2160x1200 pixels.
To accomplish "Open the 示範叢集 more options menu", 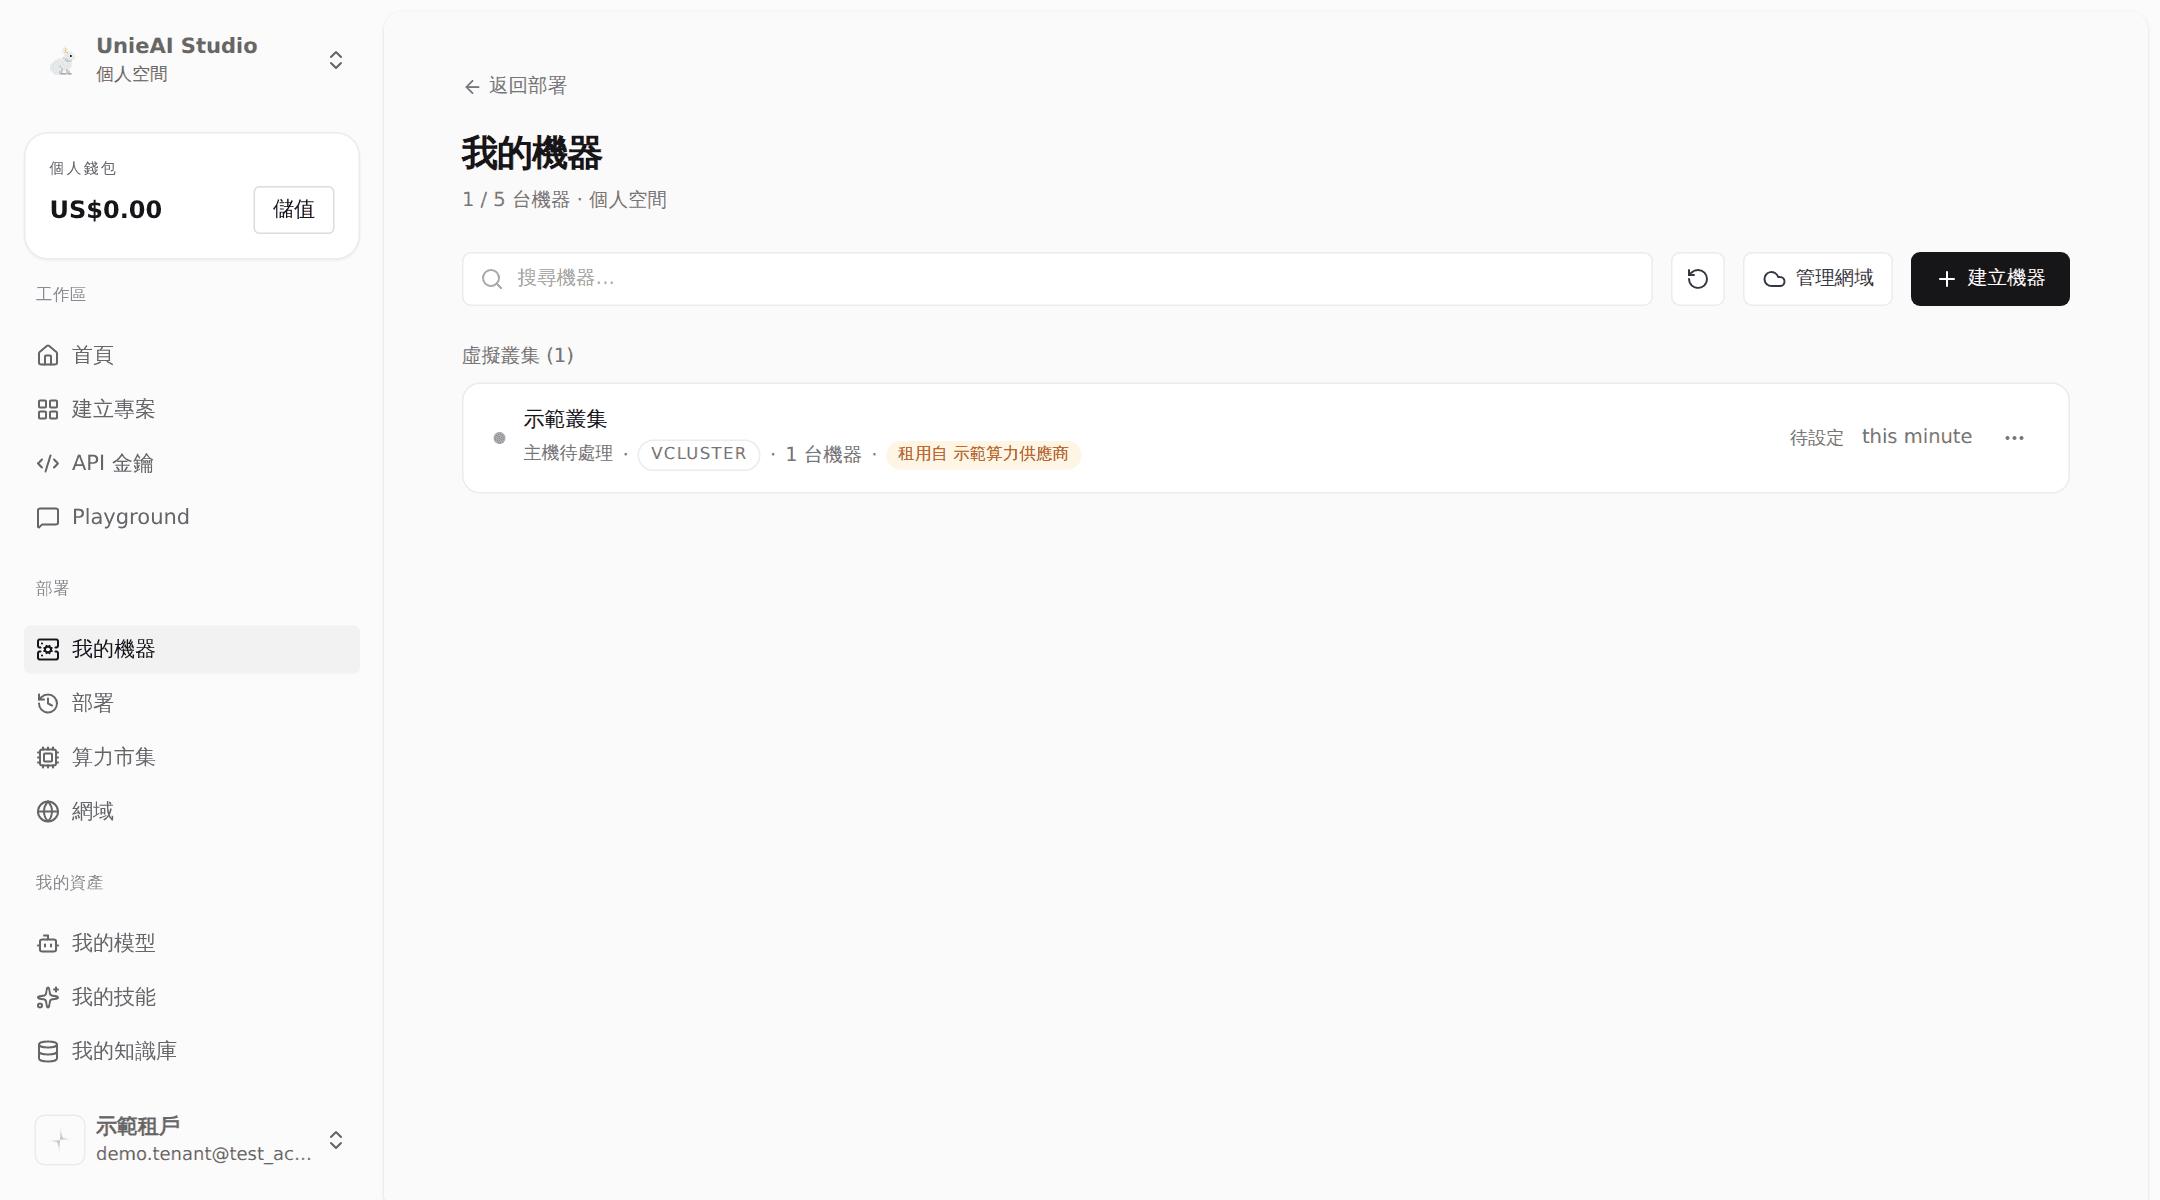I will (2014, 438).
